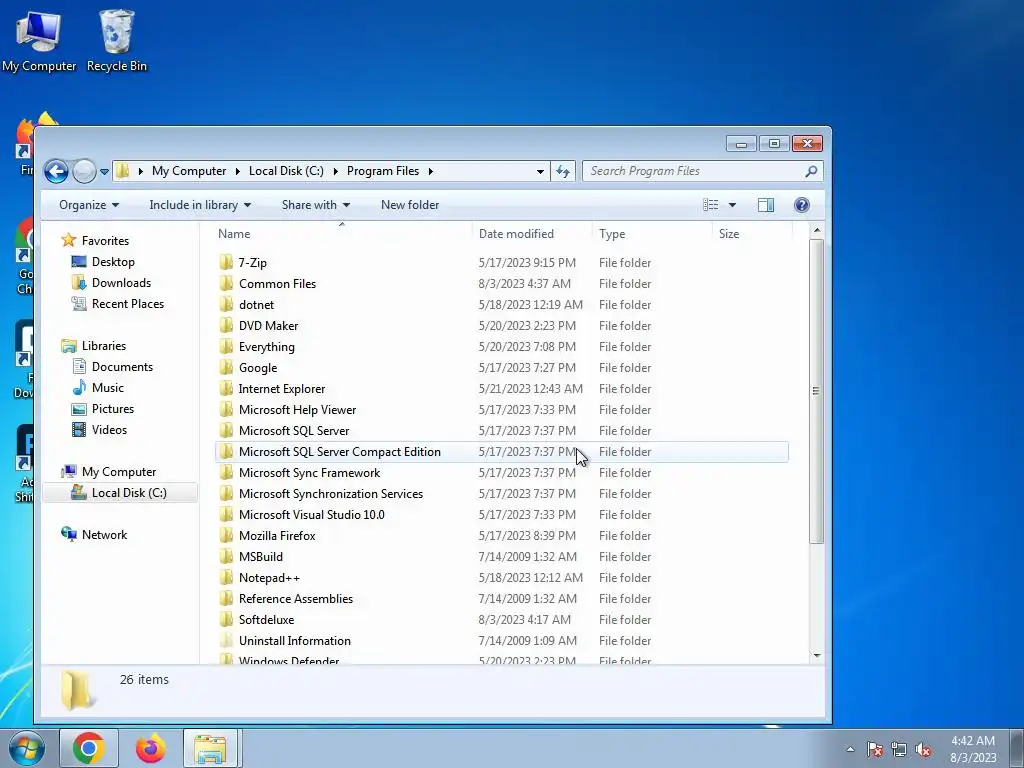Open Firefox from the taskbar

[x=151, y=748]
